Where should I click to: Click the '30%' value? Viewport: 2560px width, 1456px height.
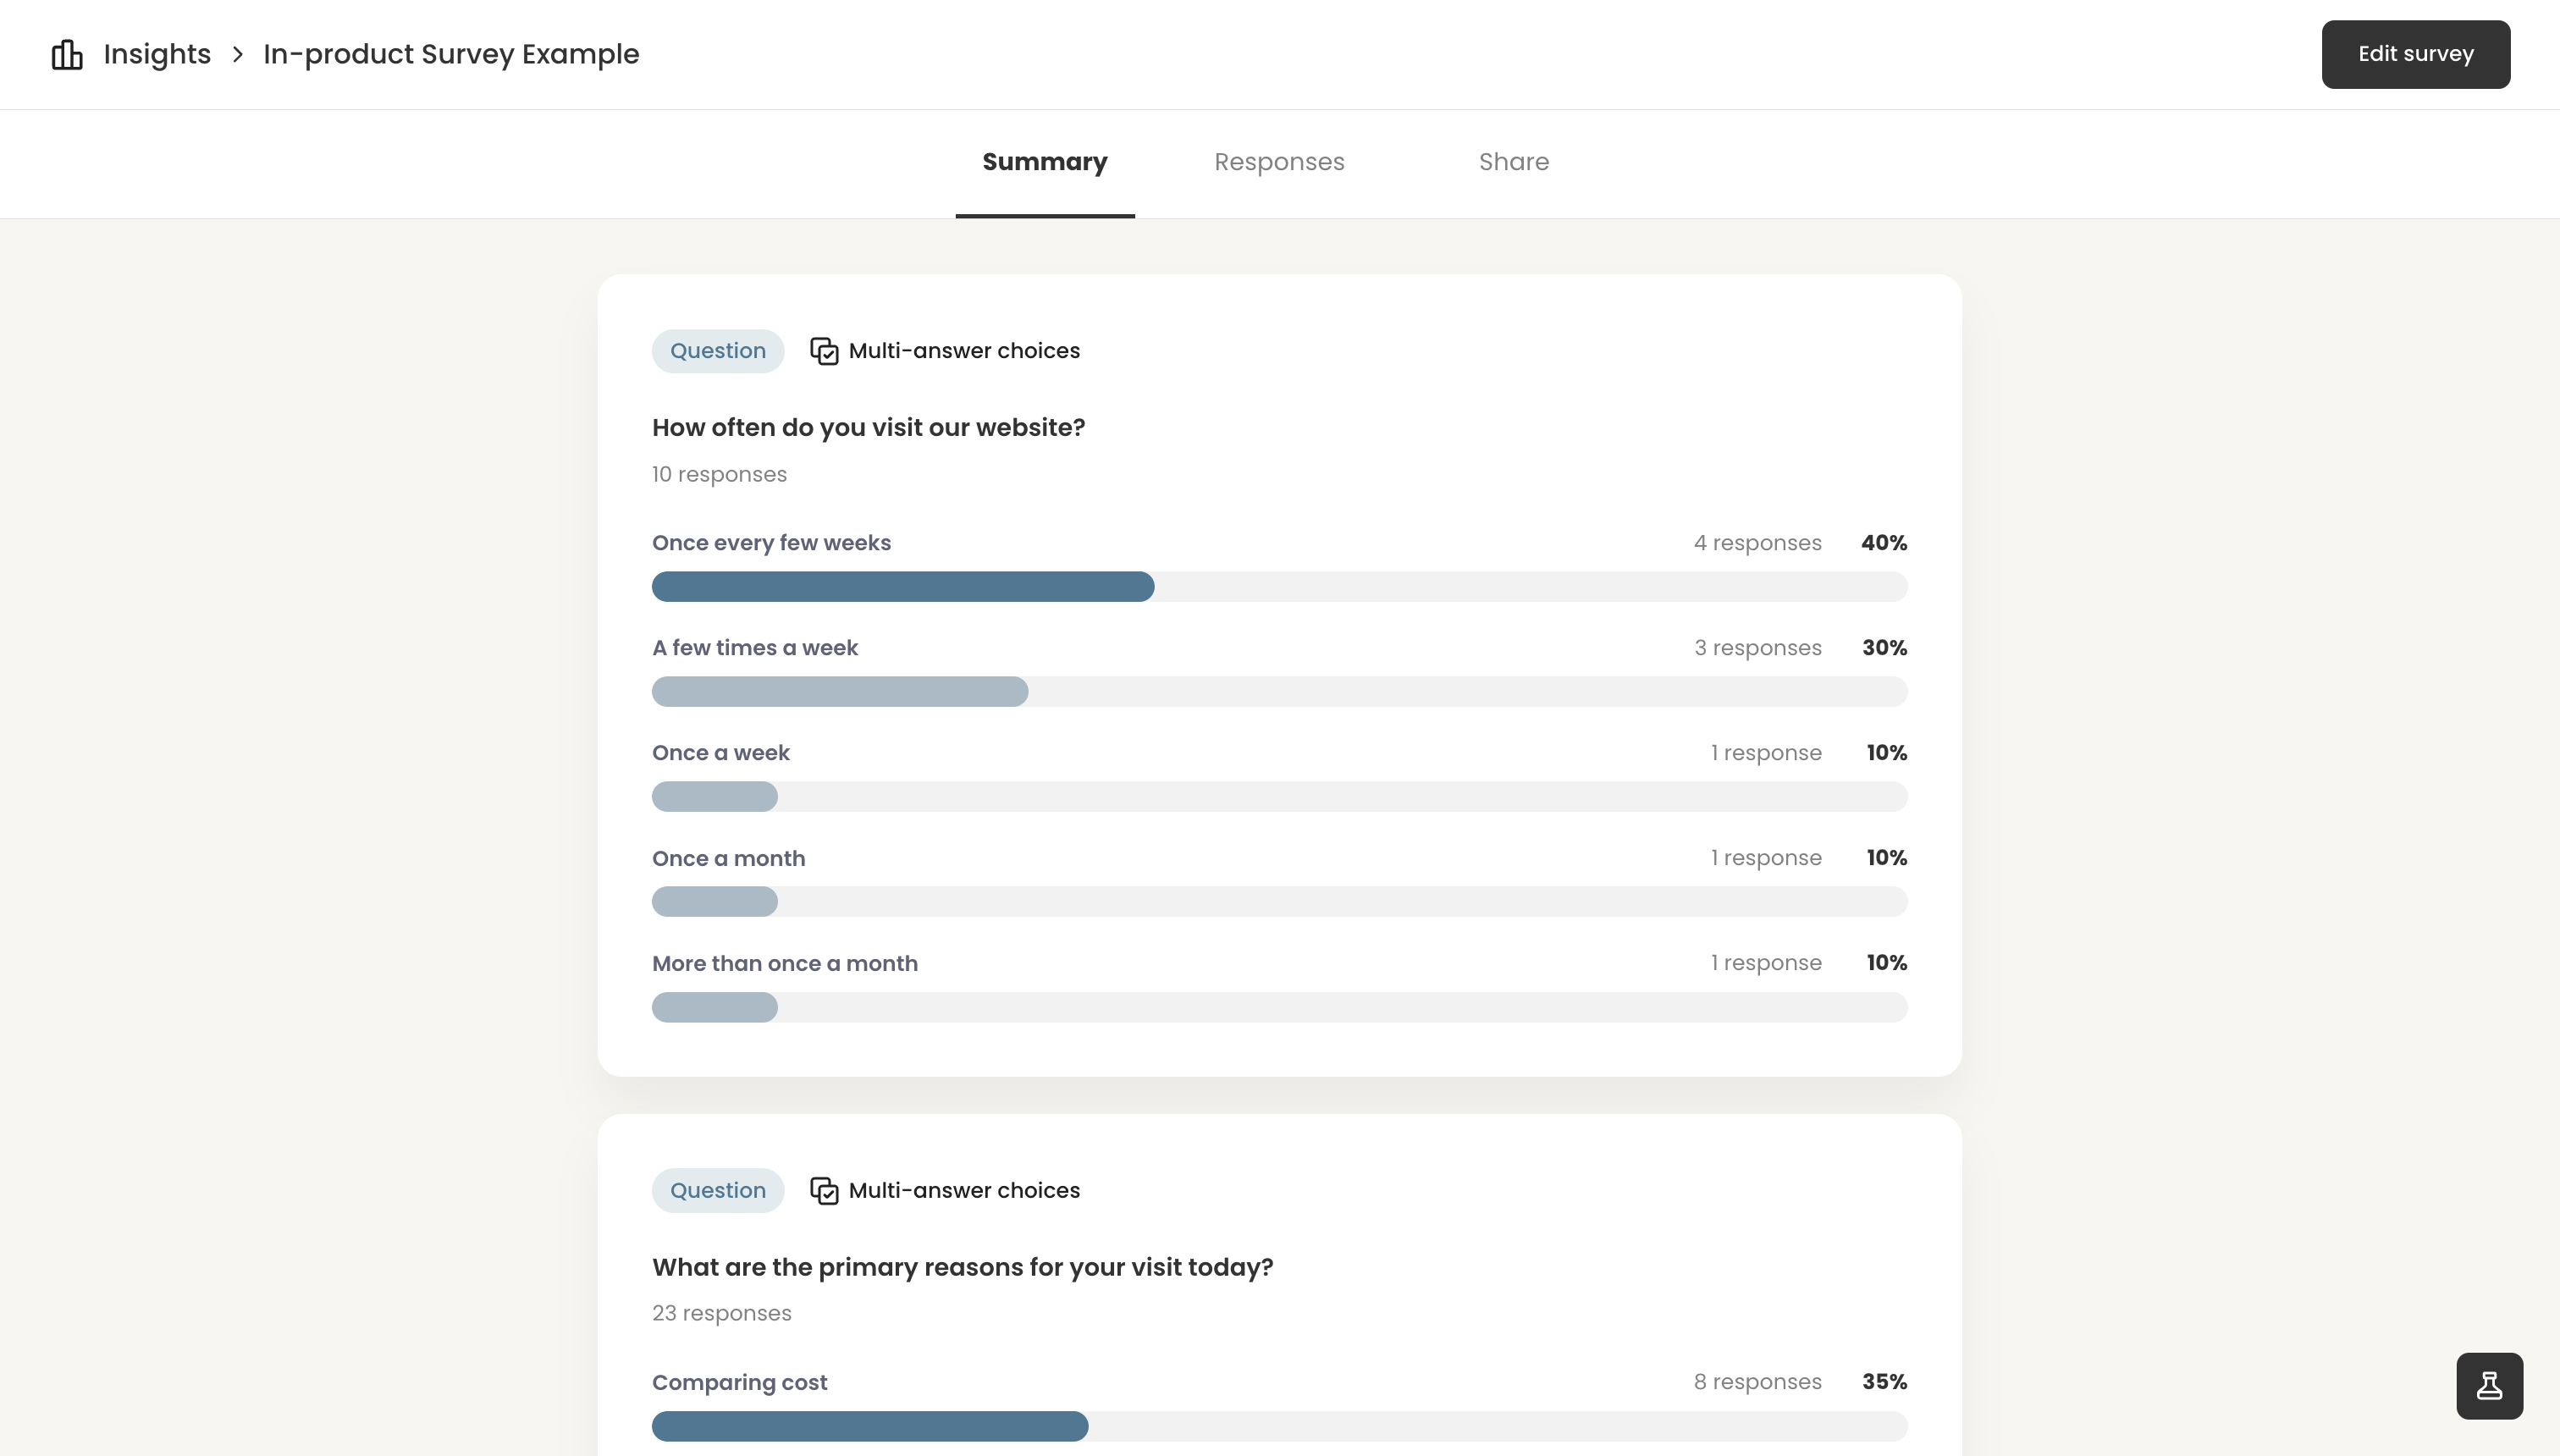pyautogui.click(x=1884, y=647)
